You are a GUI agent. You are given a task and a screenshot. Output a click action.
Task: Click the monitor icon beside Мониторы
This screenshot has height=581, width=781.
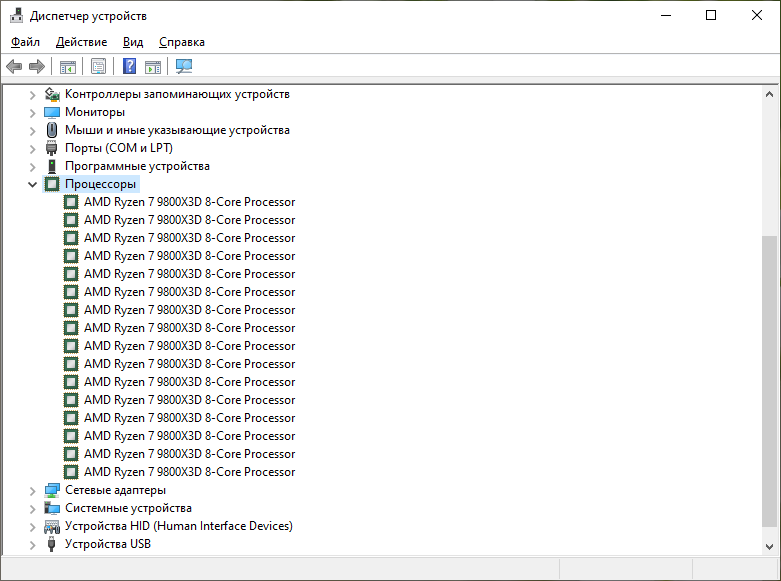tap(52, 112)
